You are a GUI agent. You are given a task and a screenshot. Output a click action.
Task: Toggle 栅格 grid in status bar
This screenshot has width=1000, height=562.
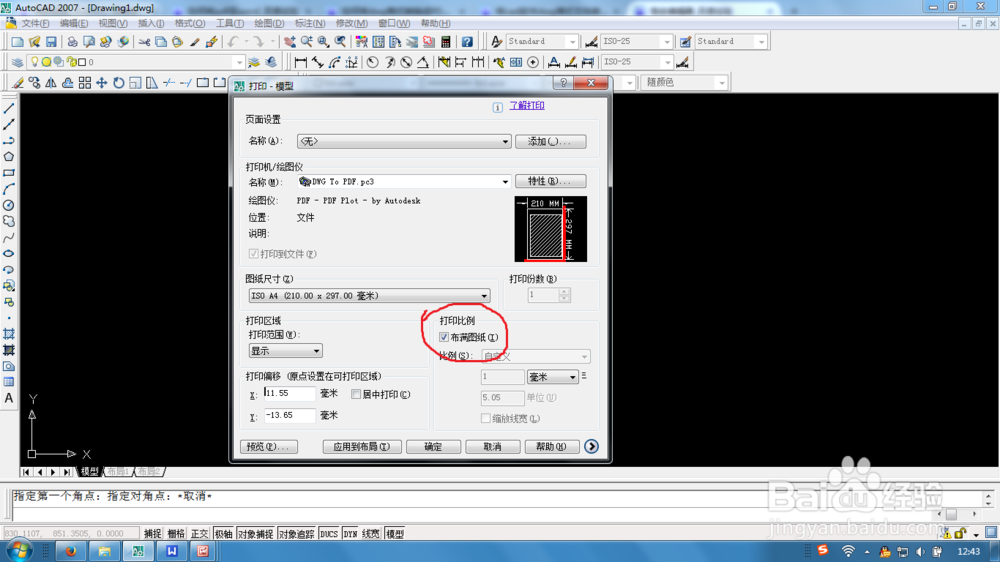[x=176, y=534]
